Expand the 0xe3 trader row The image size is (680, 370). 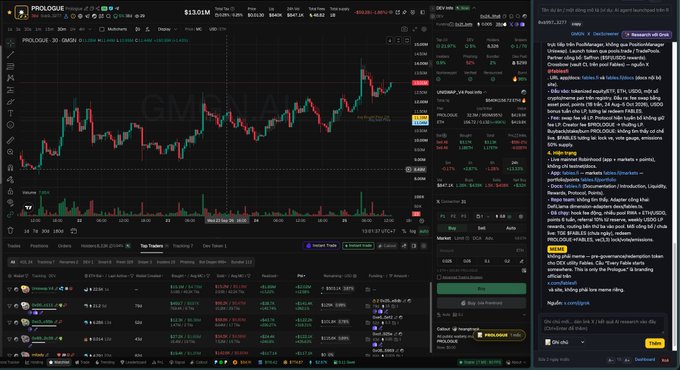(x=10, y=322)
